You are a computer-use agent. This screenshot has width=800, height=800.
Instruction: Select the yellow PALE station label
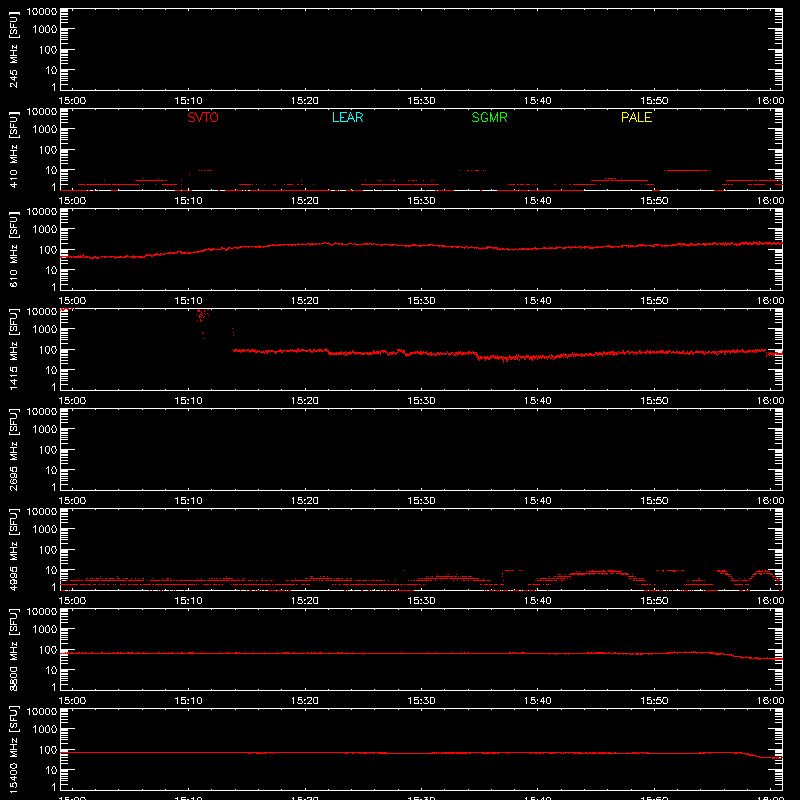coord(636,117)
